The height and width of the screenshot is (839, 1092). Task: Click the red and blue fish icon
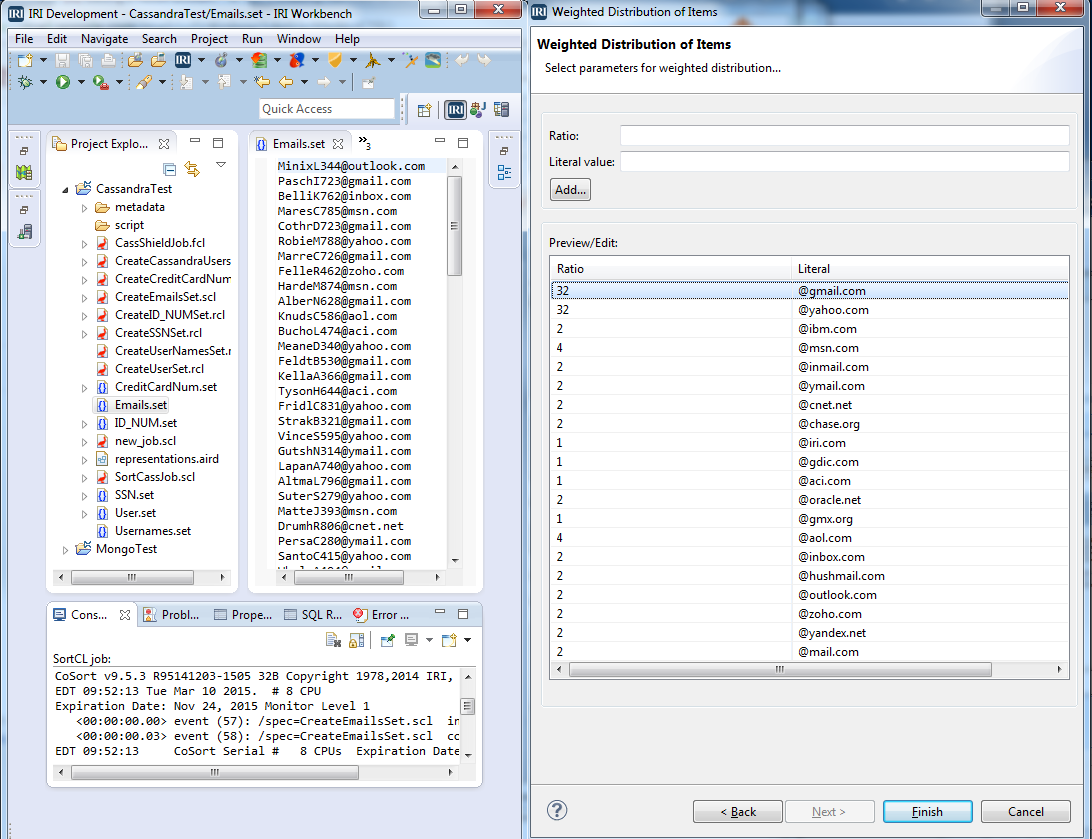pyautogui.click(x=297, y=61)
